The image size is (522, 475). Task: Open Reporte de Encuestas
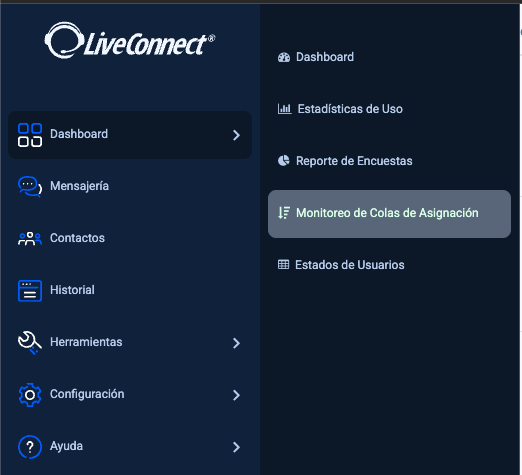pos(354,161)
